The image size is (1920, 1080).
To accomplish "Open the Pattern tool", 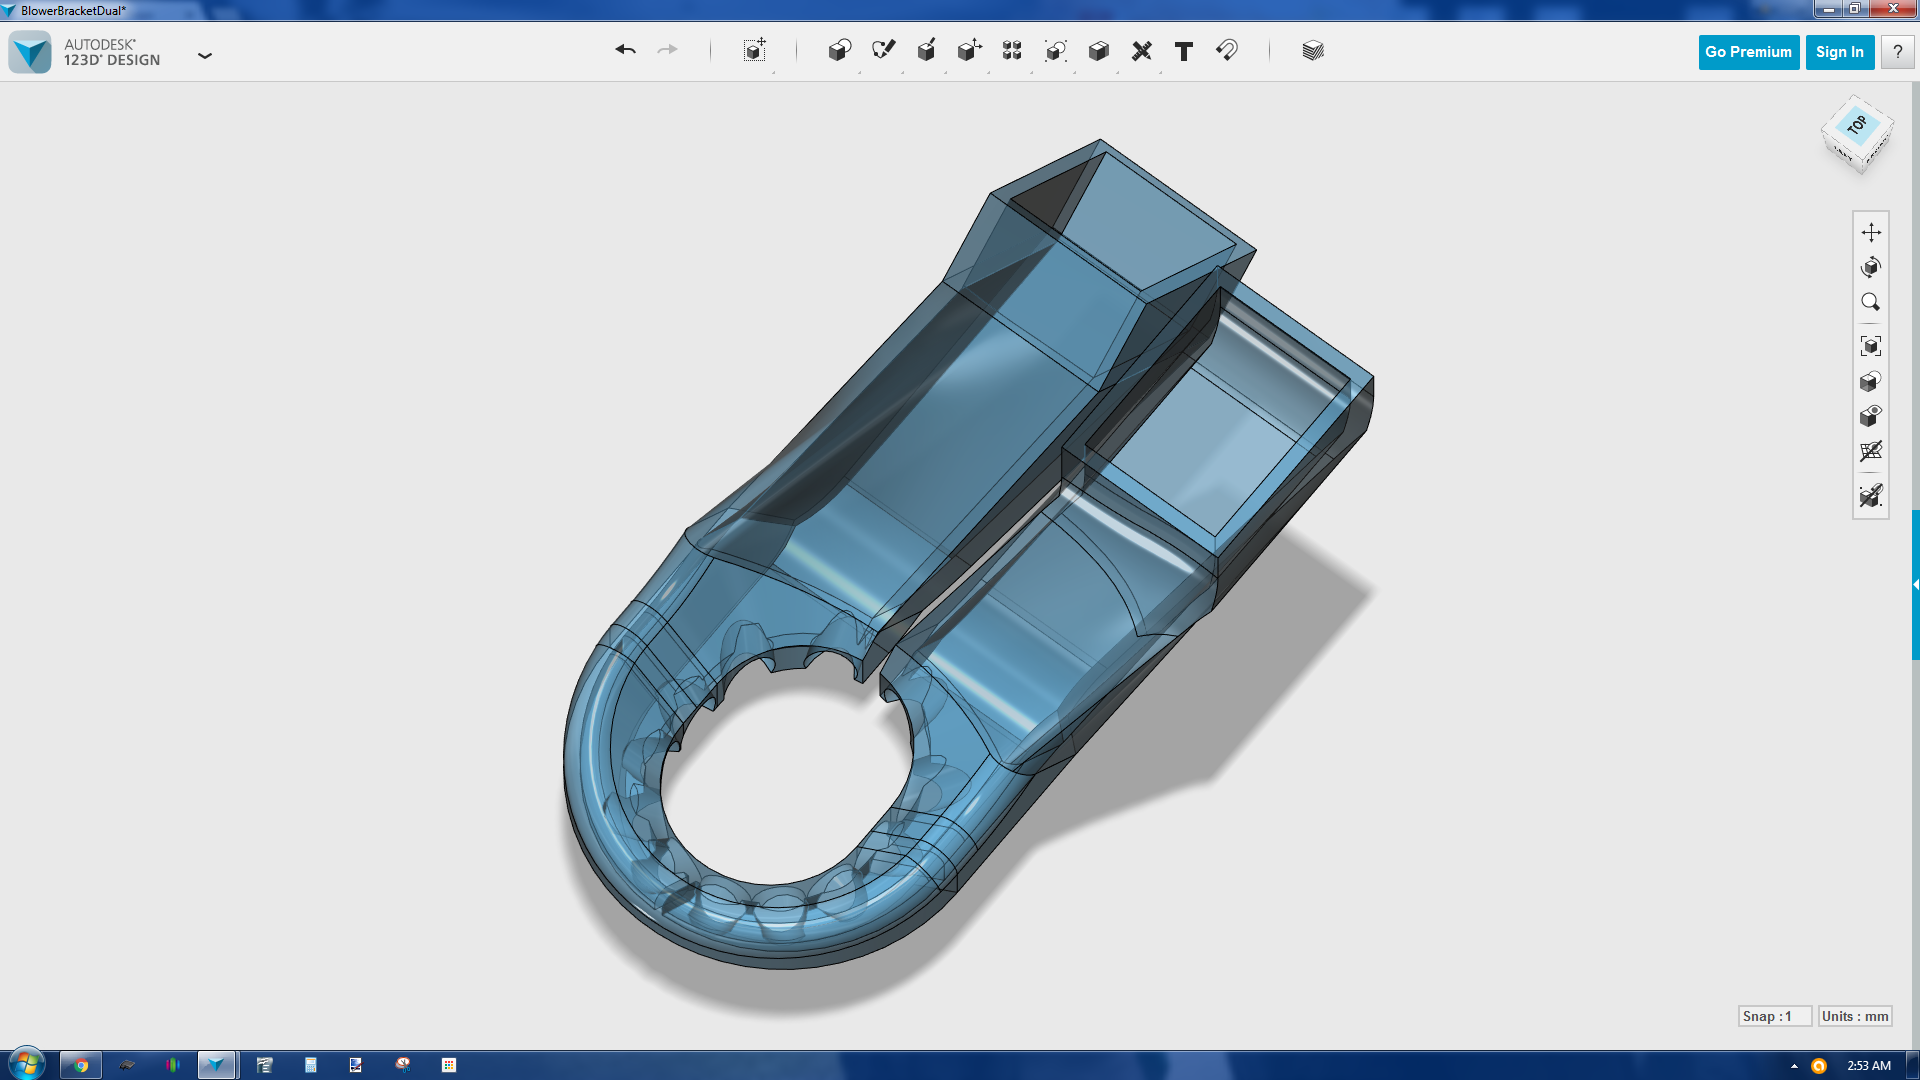I will tap(1012, 51).
